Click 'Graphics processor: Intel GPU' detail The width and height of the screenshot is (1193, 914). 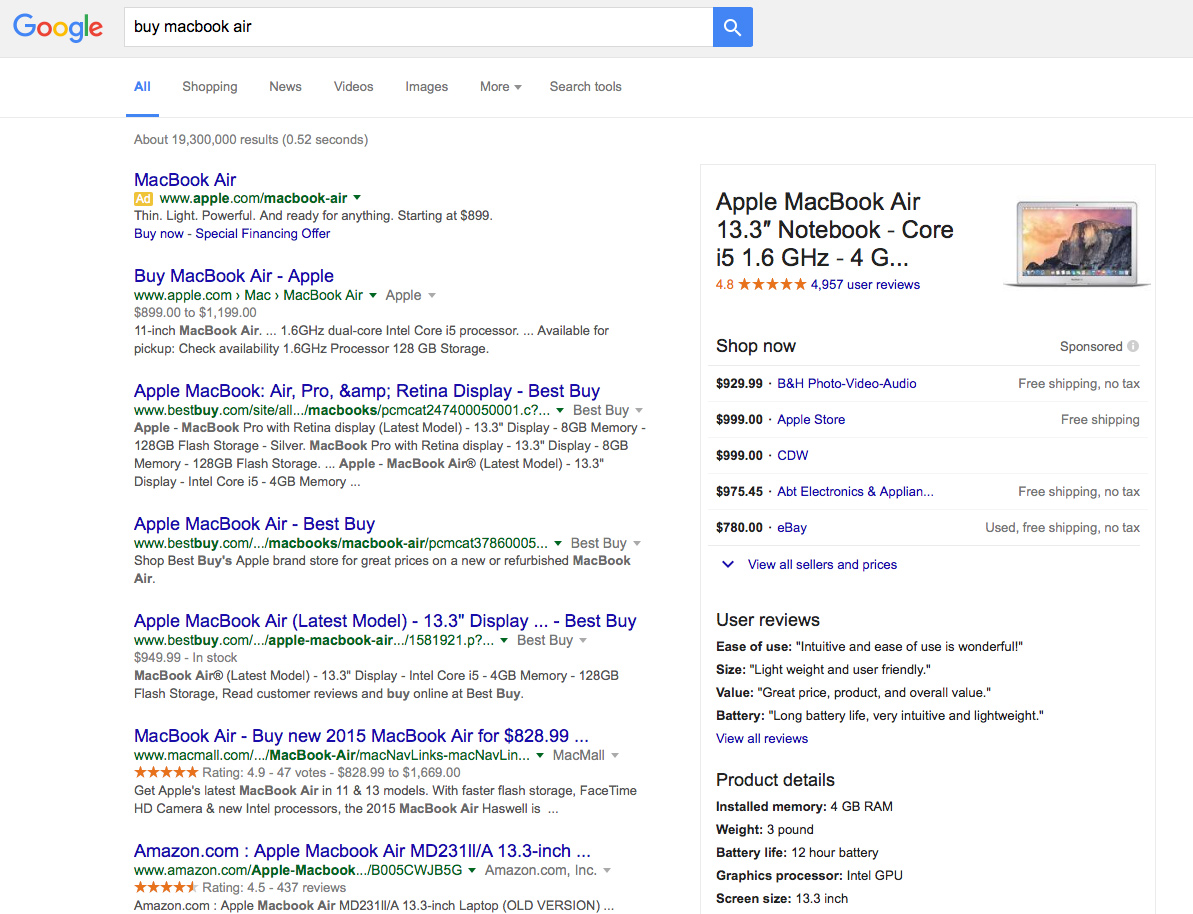click(x=810, y=875)
